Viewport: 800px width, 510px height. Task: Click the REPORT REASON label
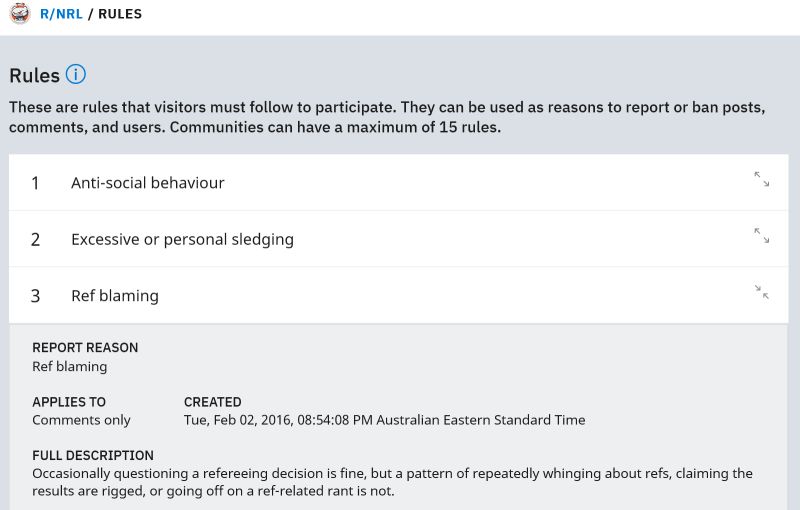tap(85, 347)
